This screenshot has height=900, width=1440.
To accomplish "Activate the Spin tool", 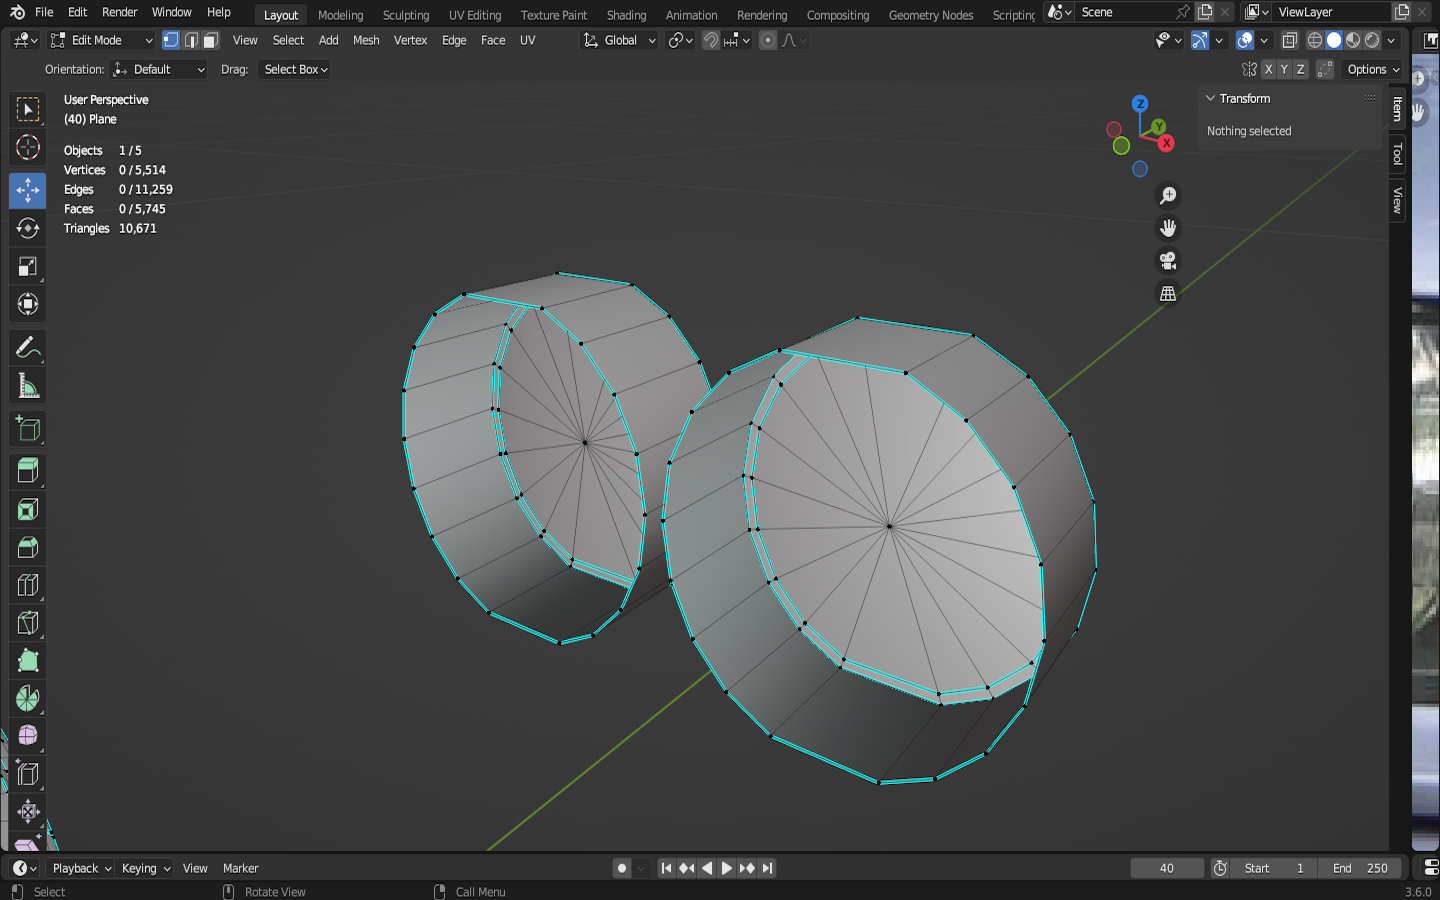I will [x=27, y=698].
